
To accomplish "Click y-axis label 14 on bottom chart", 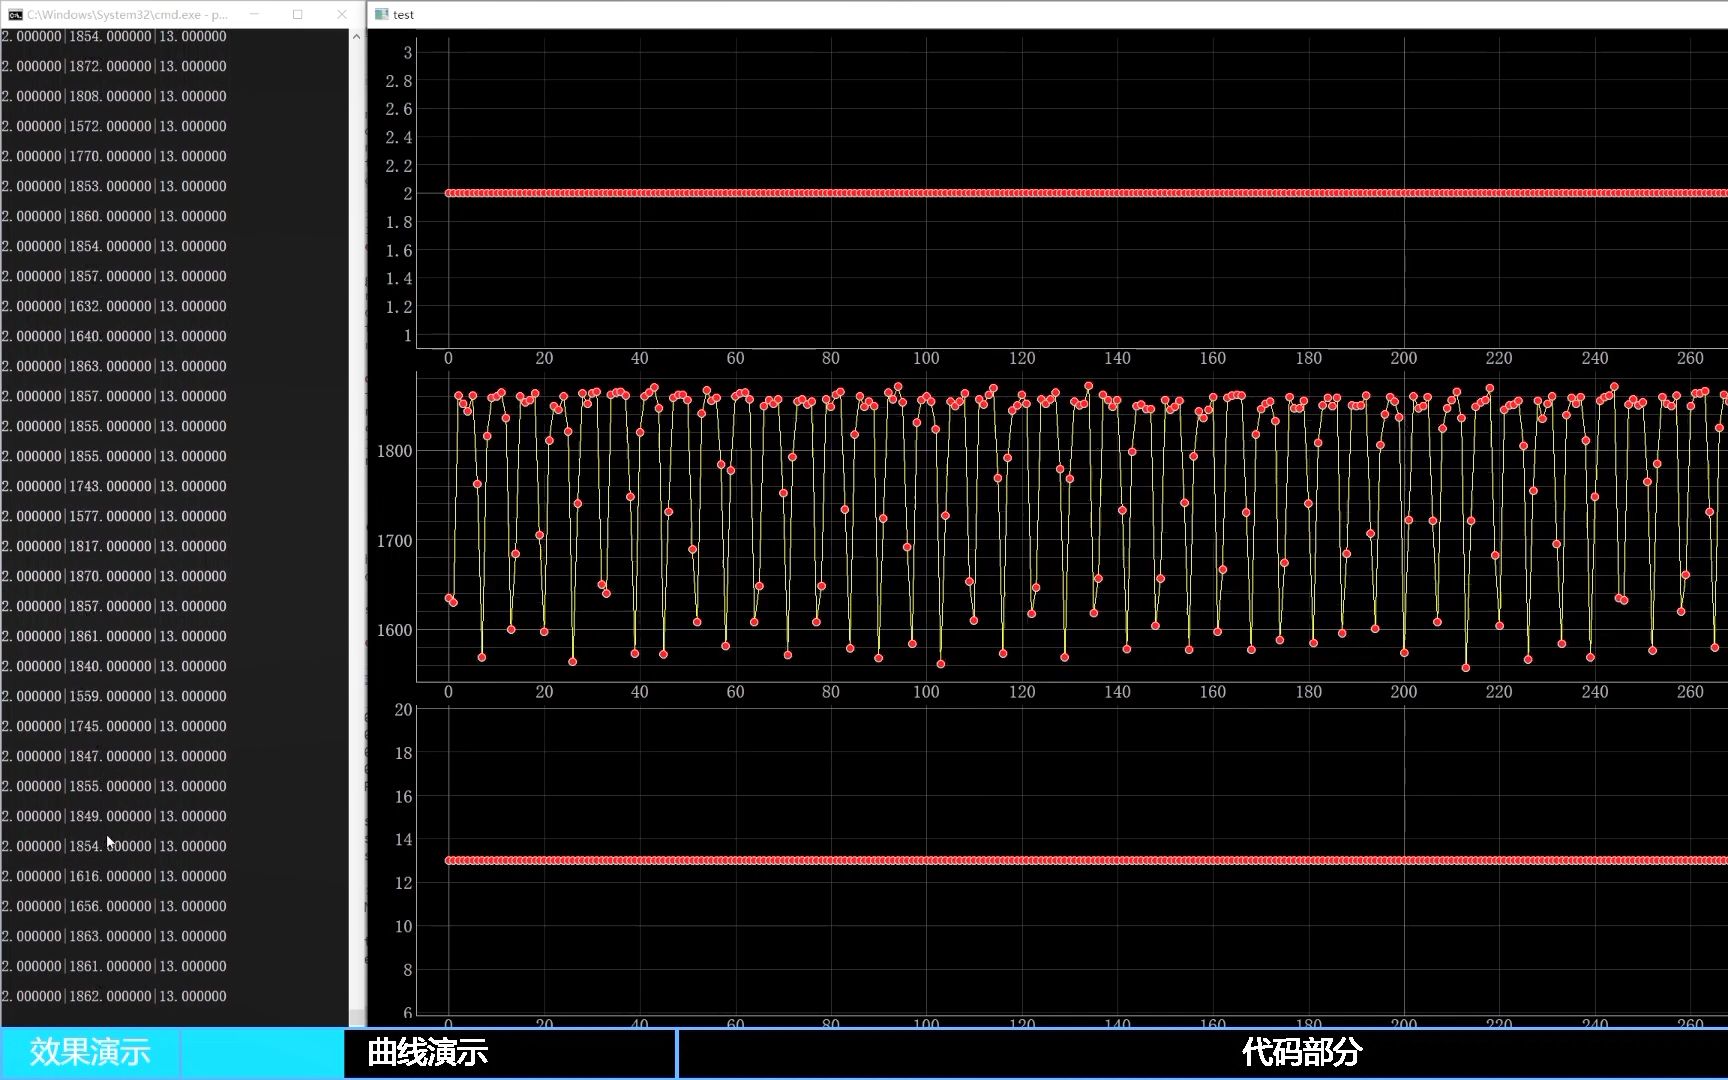I will (x=403, y=840).
